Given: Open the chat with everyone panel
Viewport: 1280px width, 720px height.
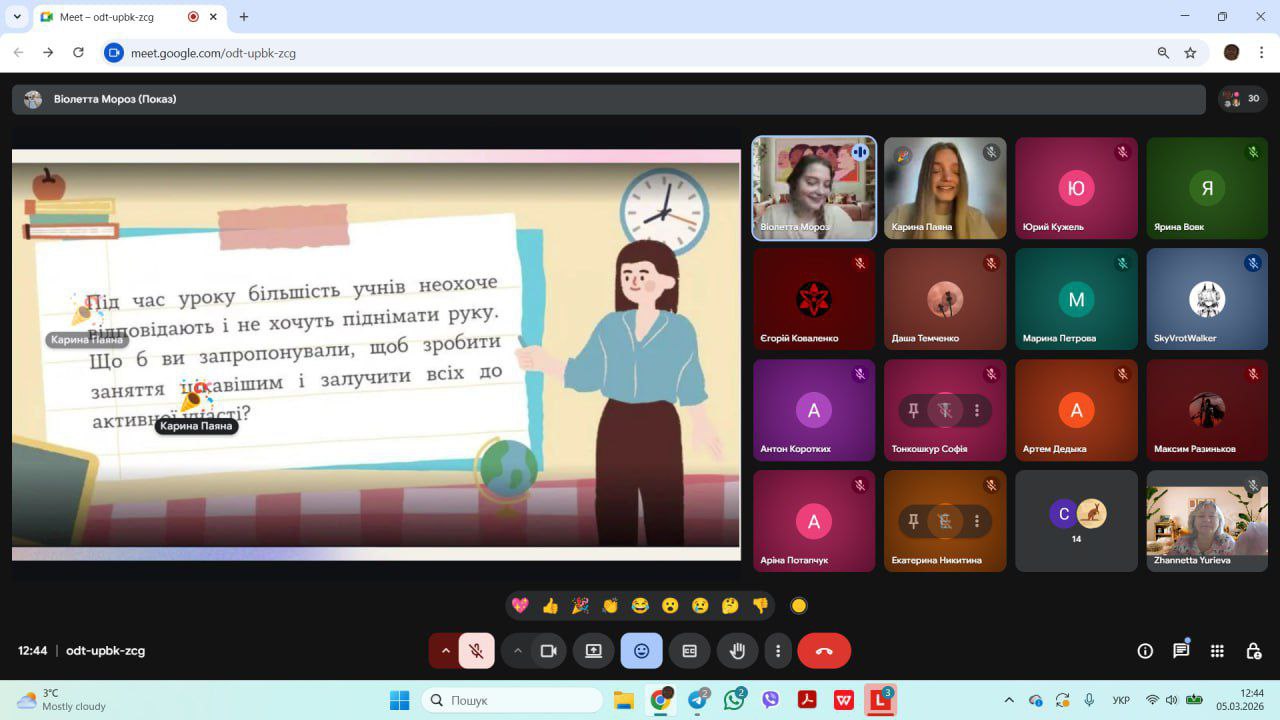Looking at the screenshot, I should click(1181, 651).
